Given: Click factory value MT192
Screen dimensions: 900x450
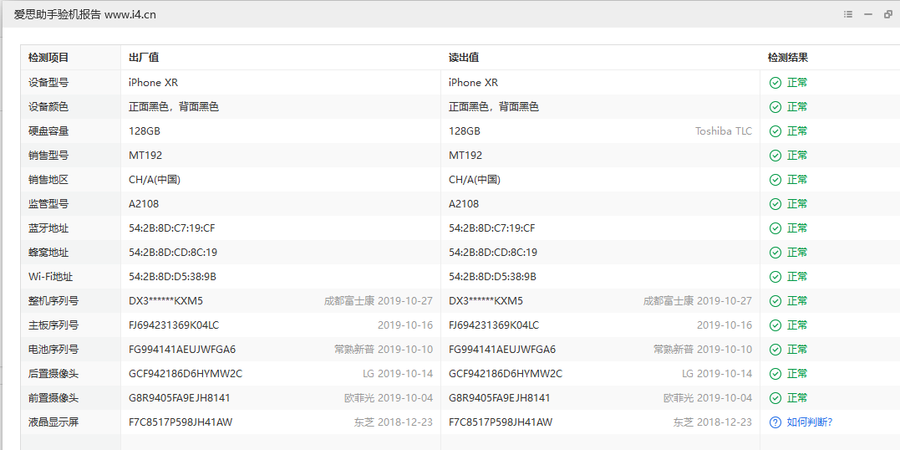Looking at the screenshot, I should click(145, 156).
